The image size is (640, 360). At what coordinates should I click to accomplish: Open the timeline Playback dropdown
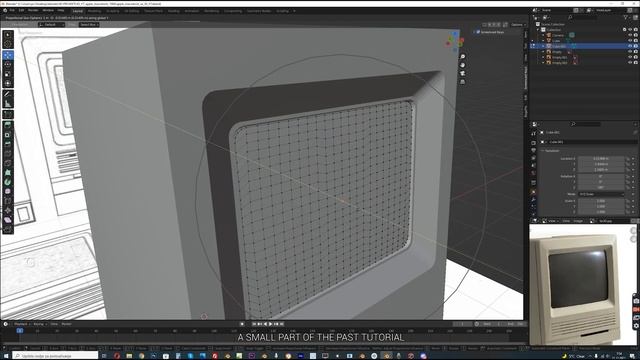(21, 324)
